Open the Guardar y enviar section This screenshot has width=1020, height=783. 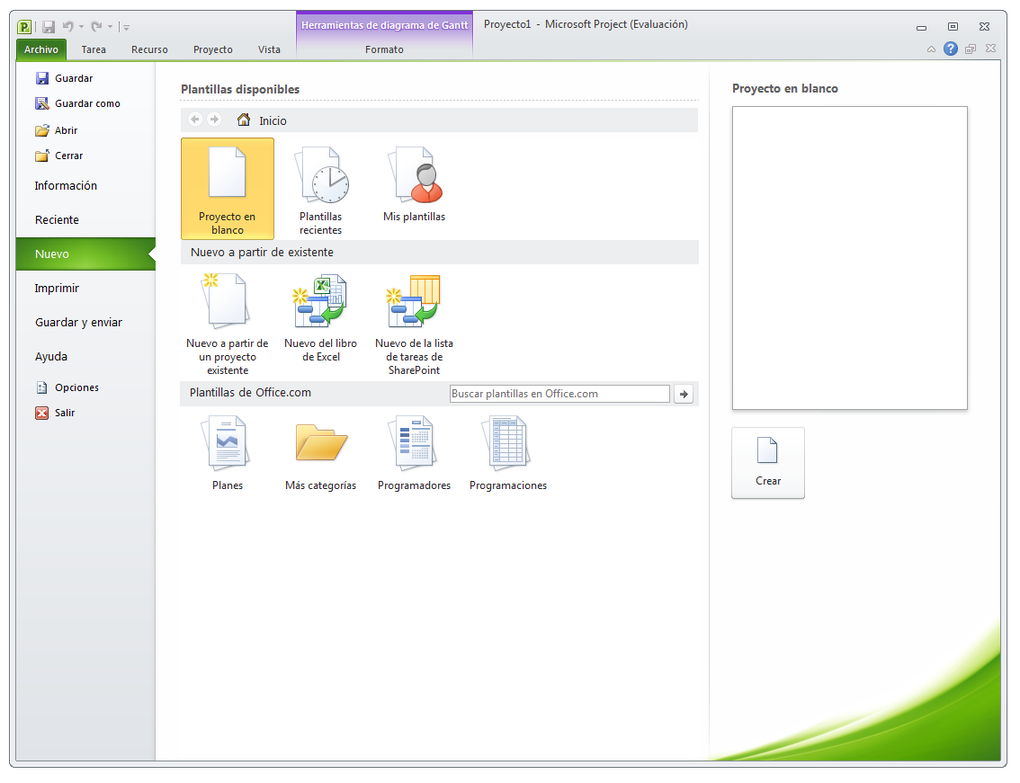79,323
